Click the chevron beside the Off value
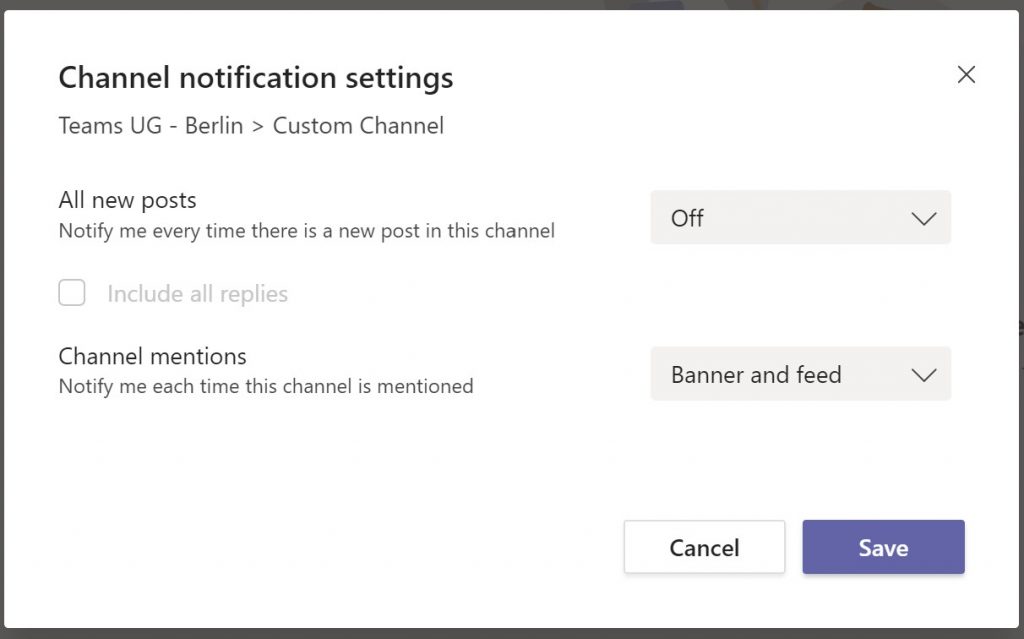Viewport: 1024px width, 639px height. (x=923, y=219)
